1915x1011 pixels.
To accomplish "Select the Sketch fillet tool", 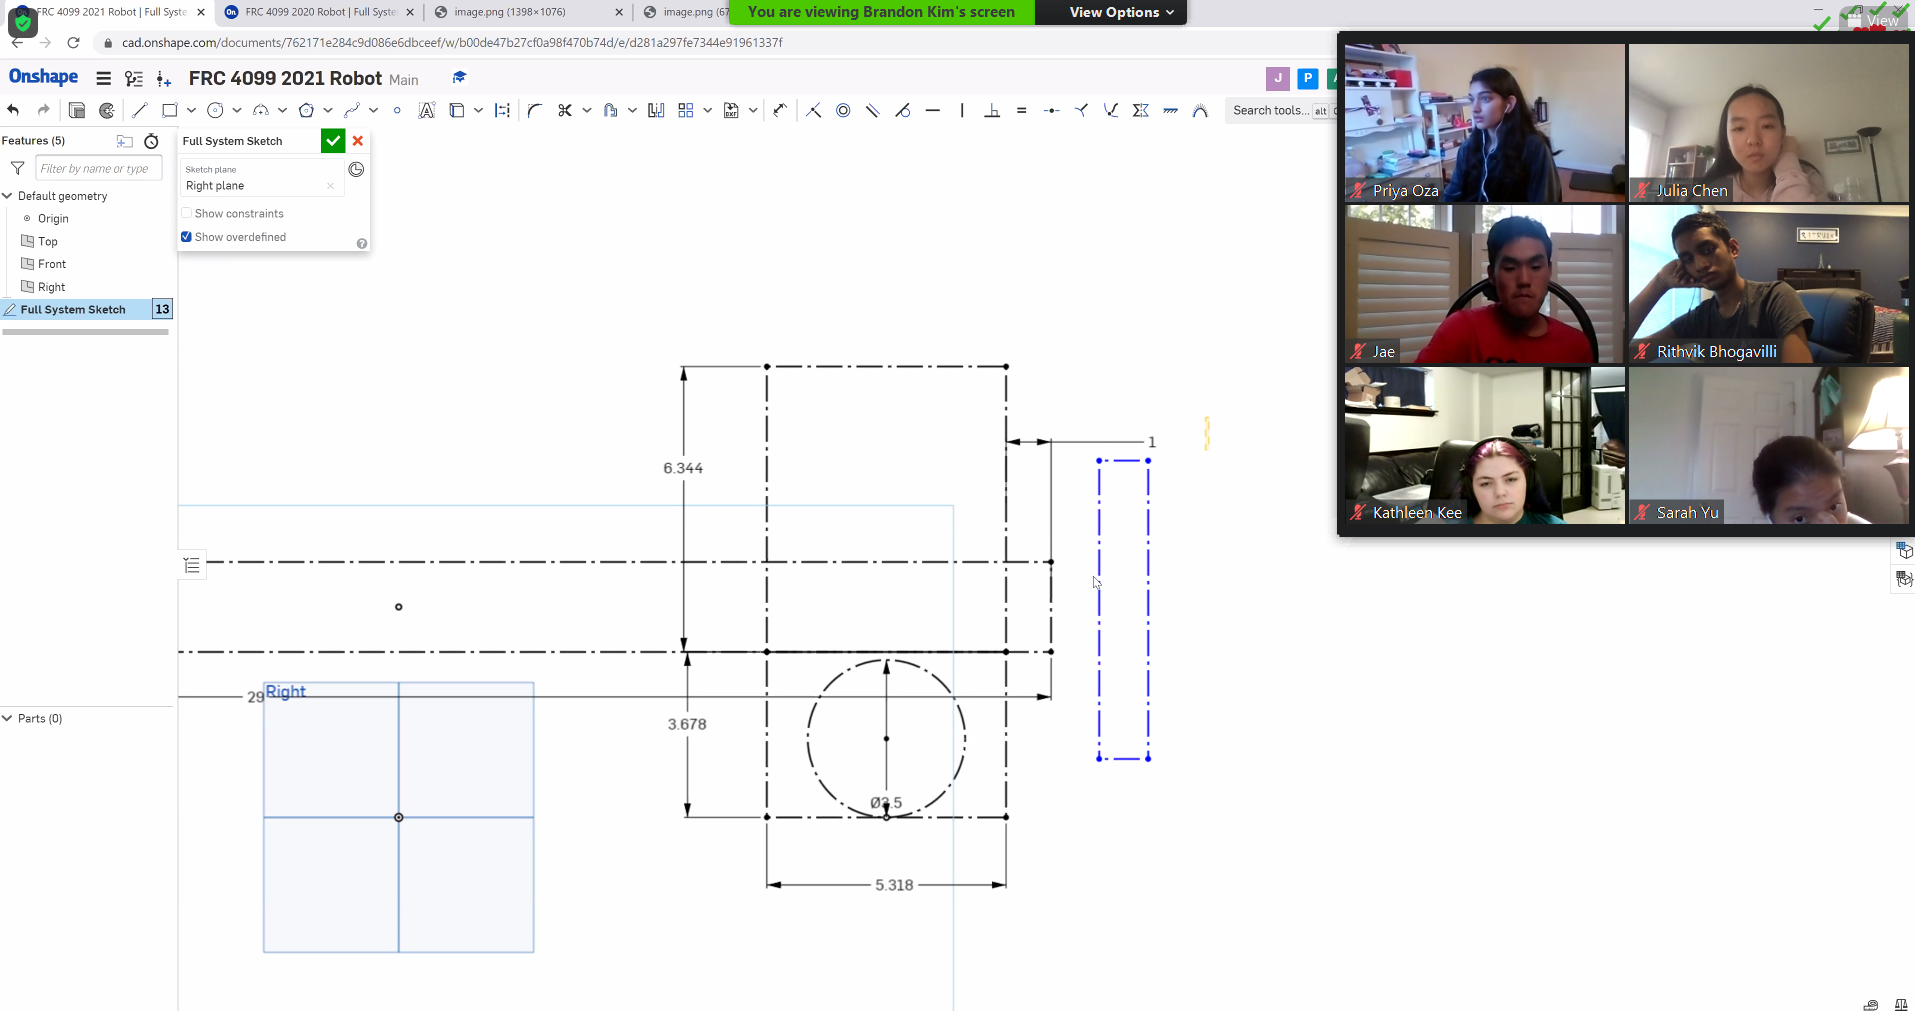I will pyautogui.click(x=535, y=110).
